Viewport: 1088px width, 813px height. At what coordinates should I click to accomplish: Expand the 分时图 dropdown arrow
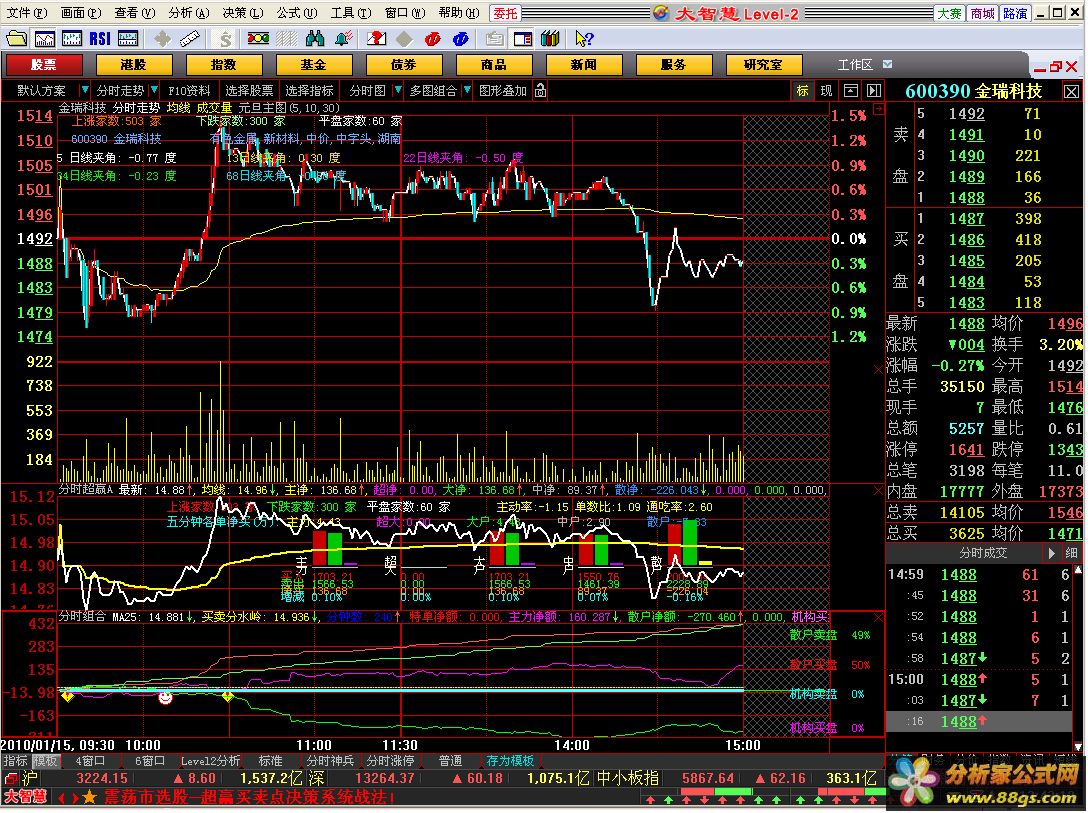coord(398,90)
